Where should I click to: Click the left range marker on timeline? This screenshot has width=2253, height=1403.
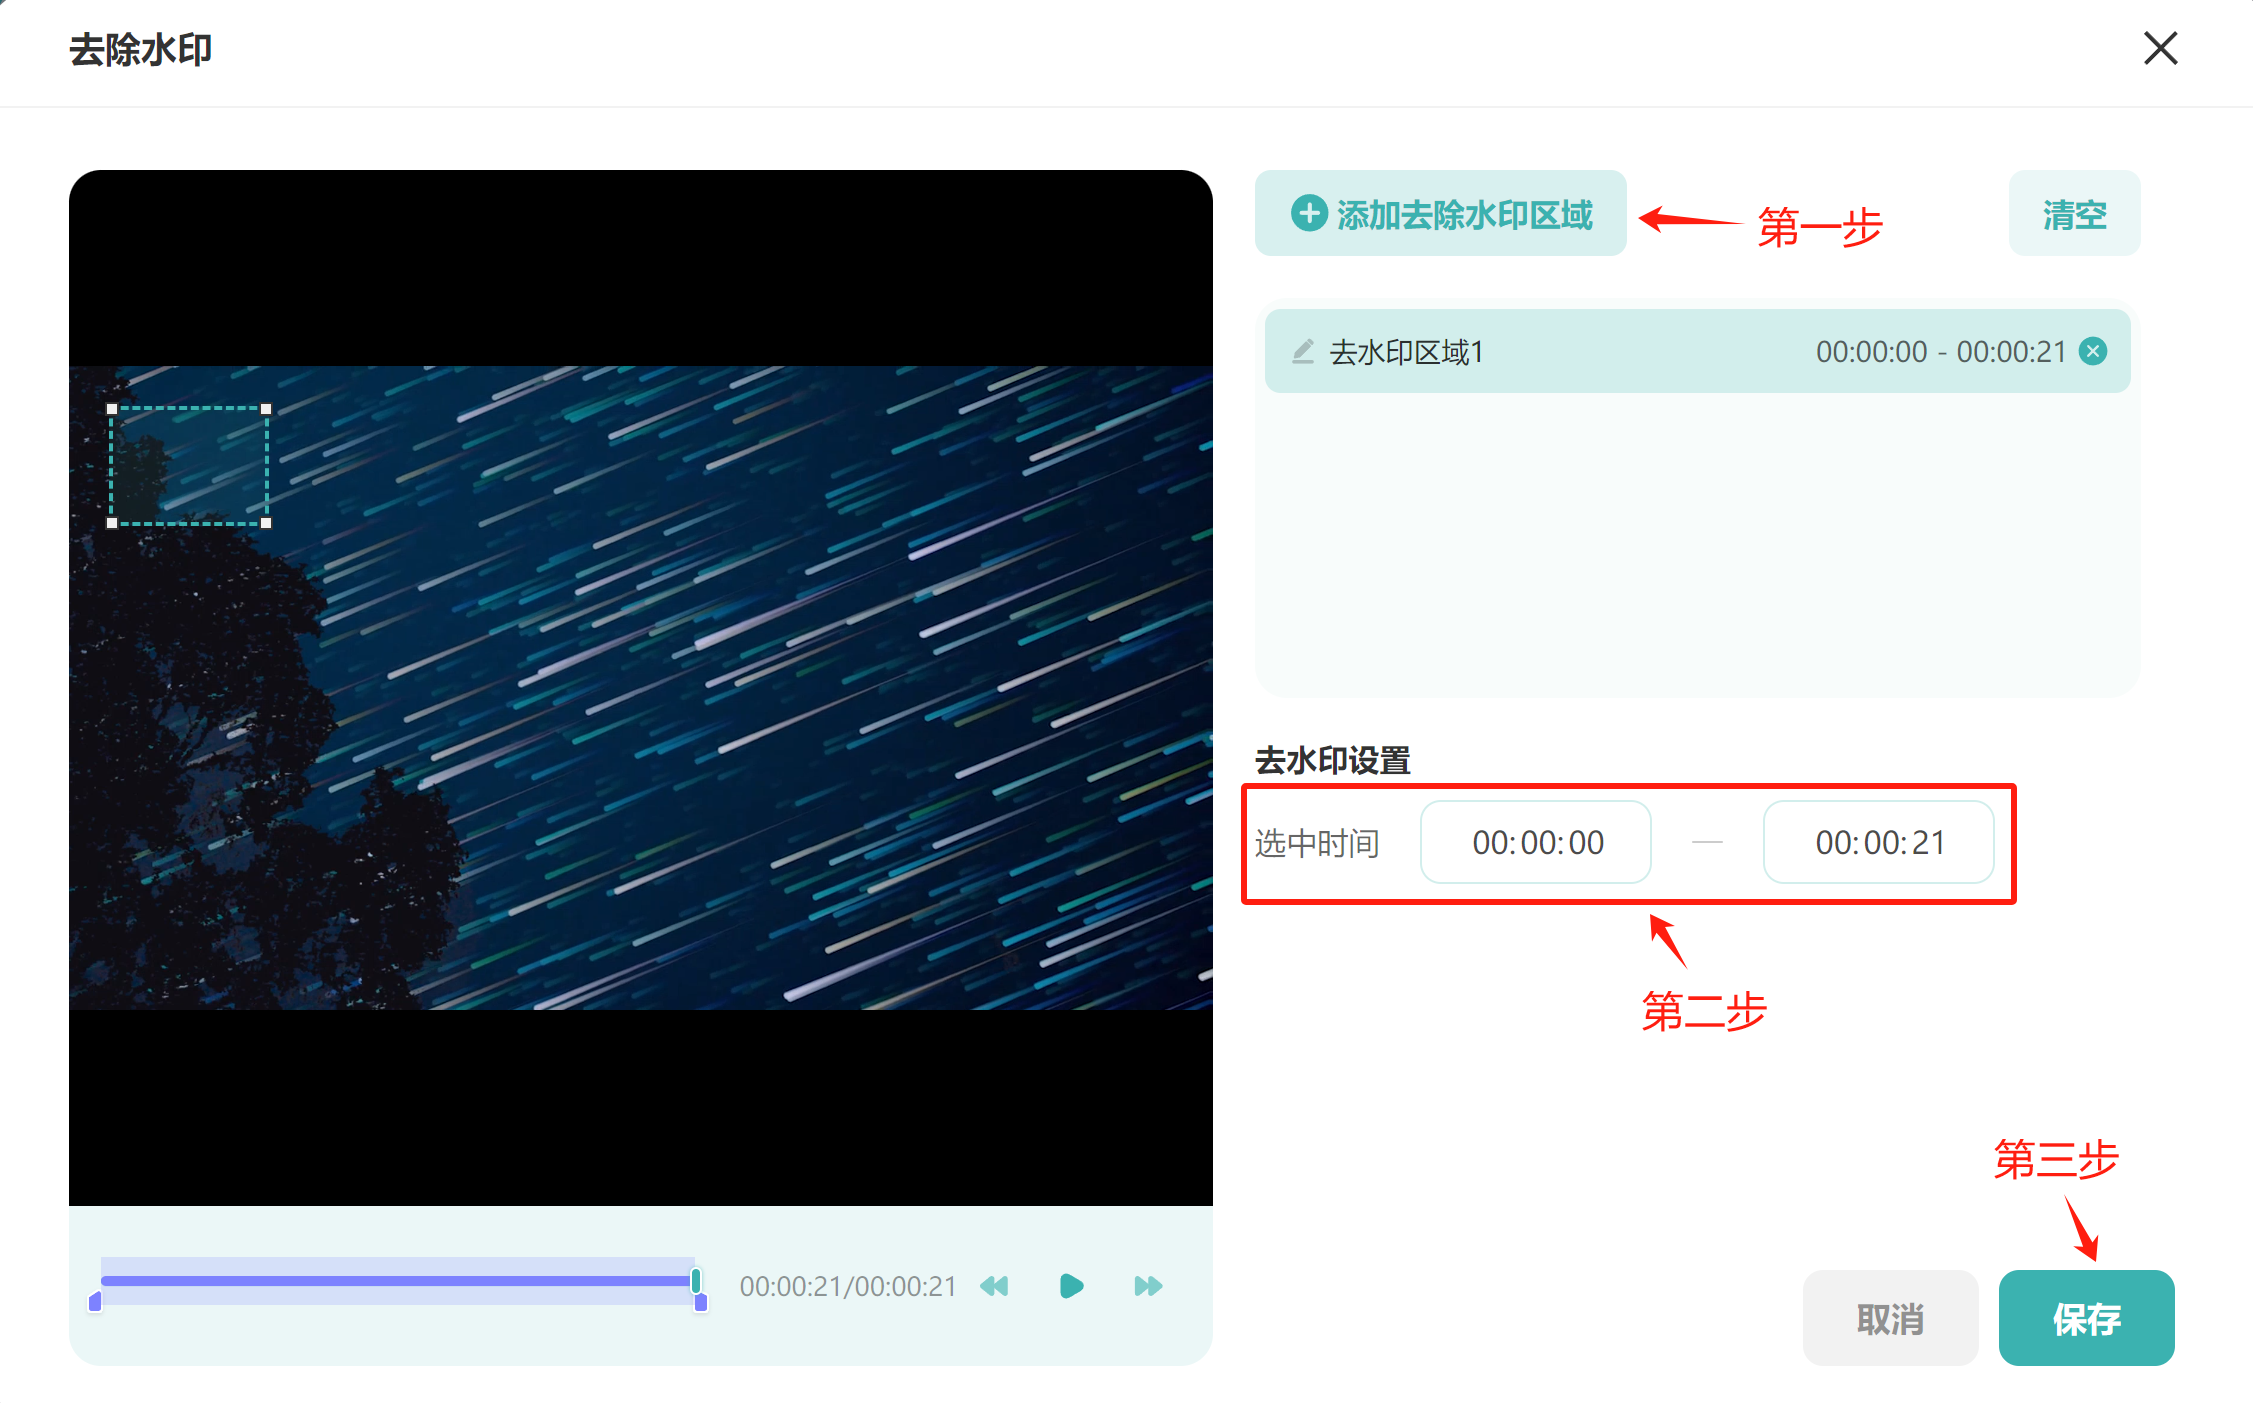point(95,1301)
